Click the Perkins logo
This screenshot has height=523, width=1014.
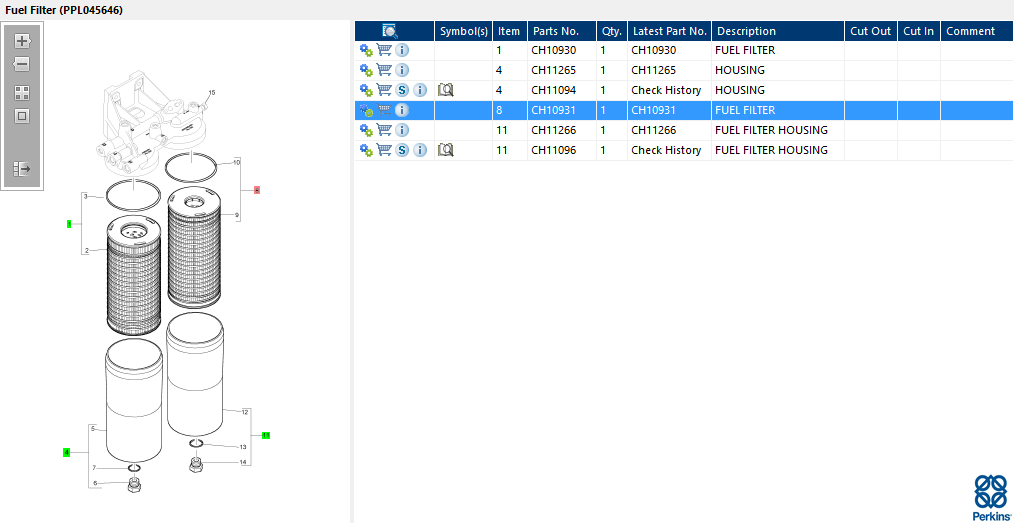pos(991,498)
